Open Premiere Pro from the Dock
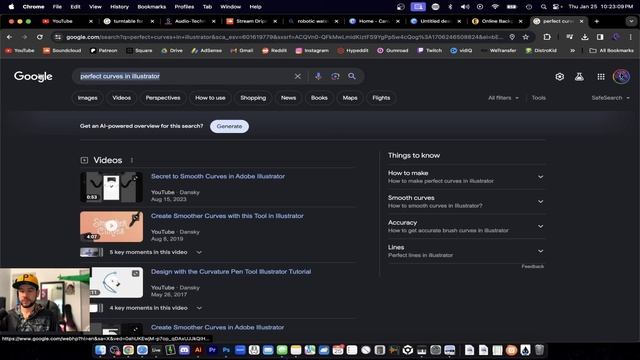Image resolution: width=640 pixels, height=360 pixels. pos(212,350)
